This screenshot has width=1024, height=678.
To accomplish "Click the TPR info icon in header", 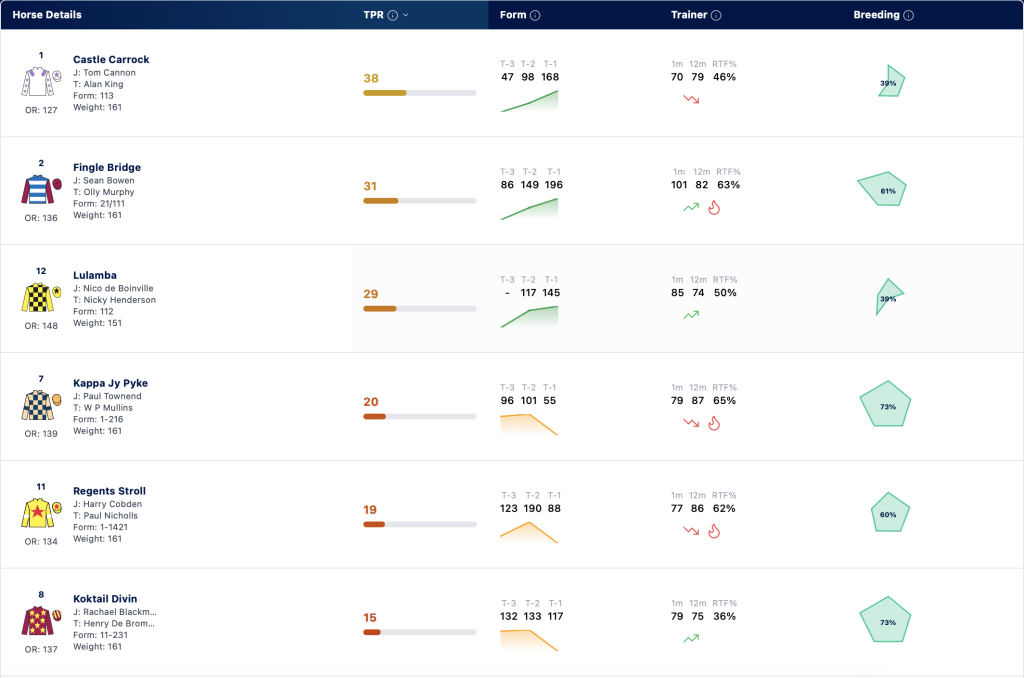I will [392, 15].
